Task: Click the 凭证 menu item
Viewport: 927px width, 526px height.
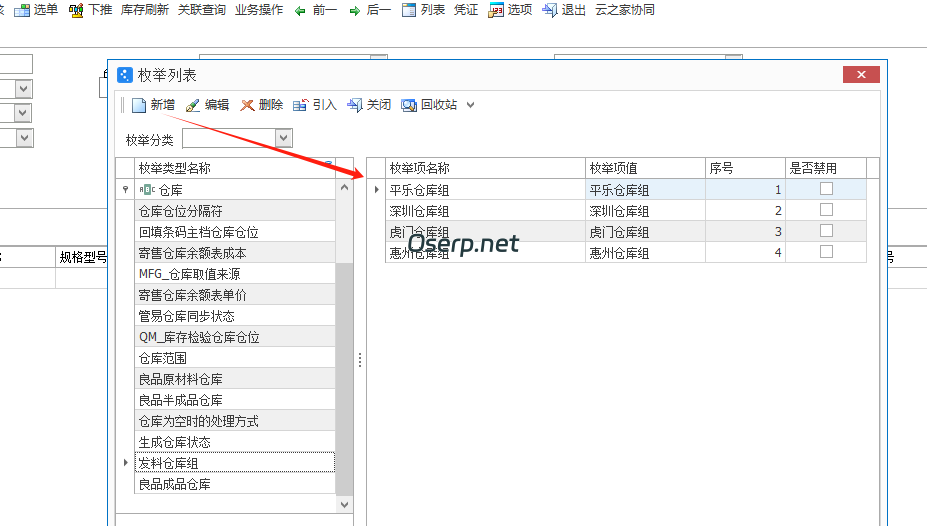Action: pos(466,10)
